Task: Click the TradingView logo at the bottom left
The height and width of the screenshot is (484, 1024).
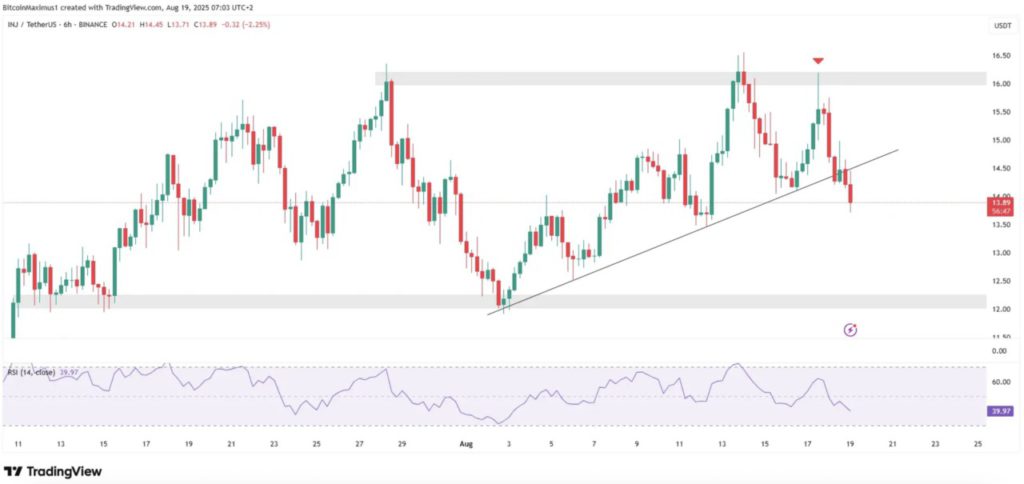Action: pyautogui.click(x=46, y=471)
